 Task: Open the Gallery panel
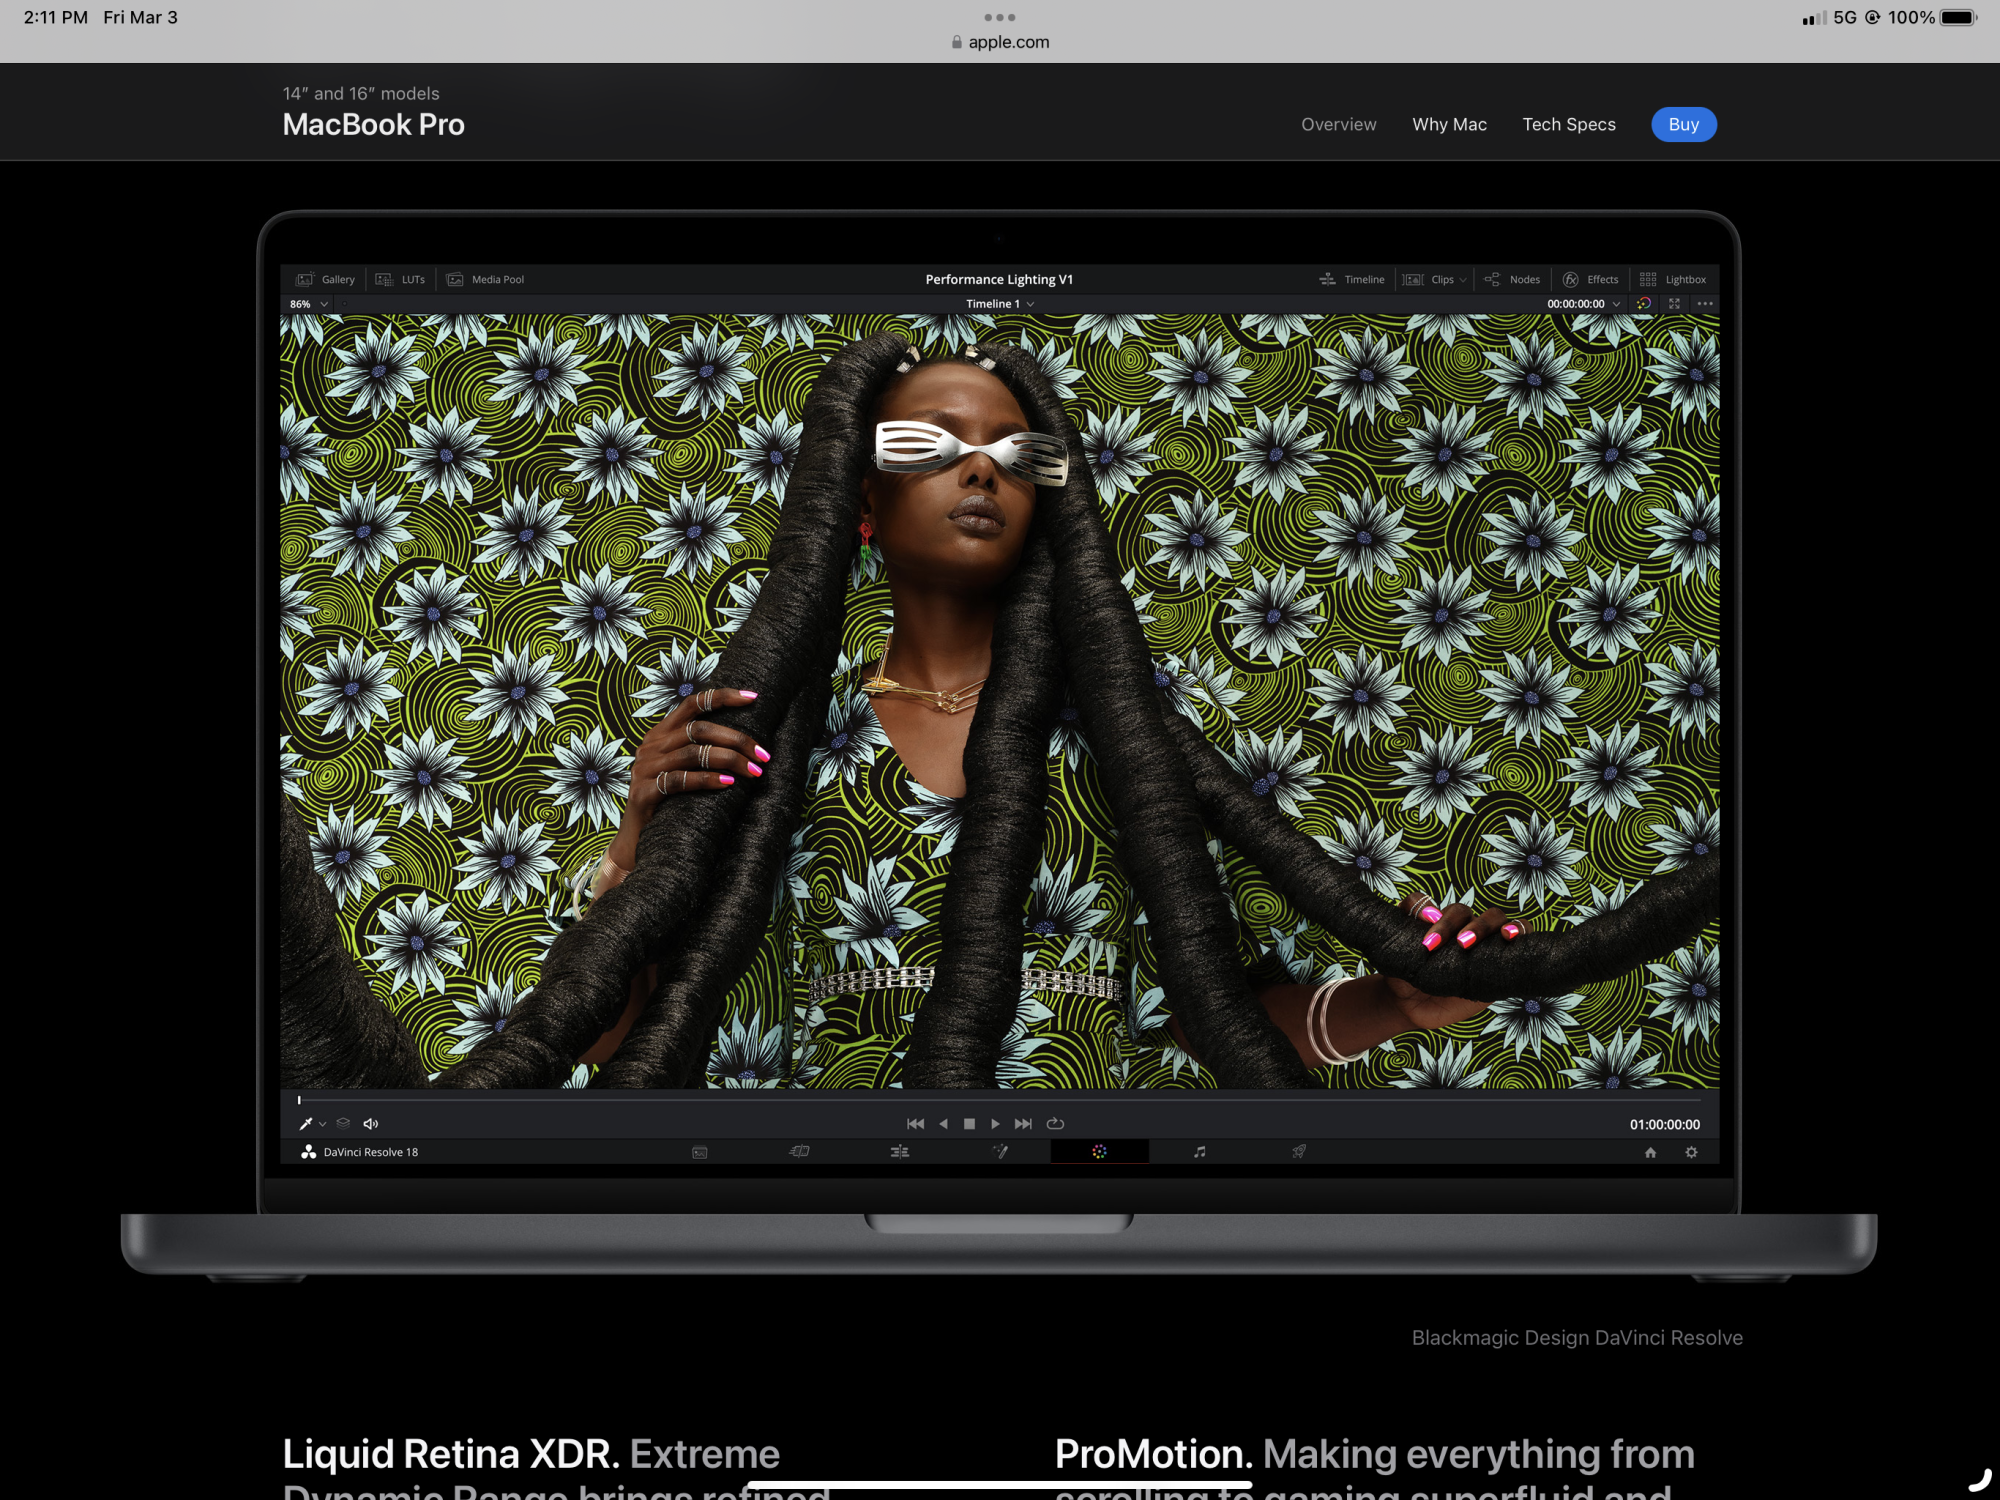tap(326, 279)
